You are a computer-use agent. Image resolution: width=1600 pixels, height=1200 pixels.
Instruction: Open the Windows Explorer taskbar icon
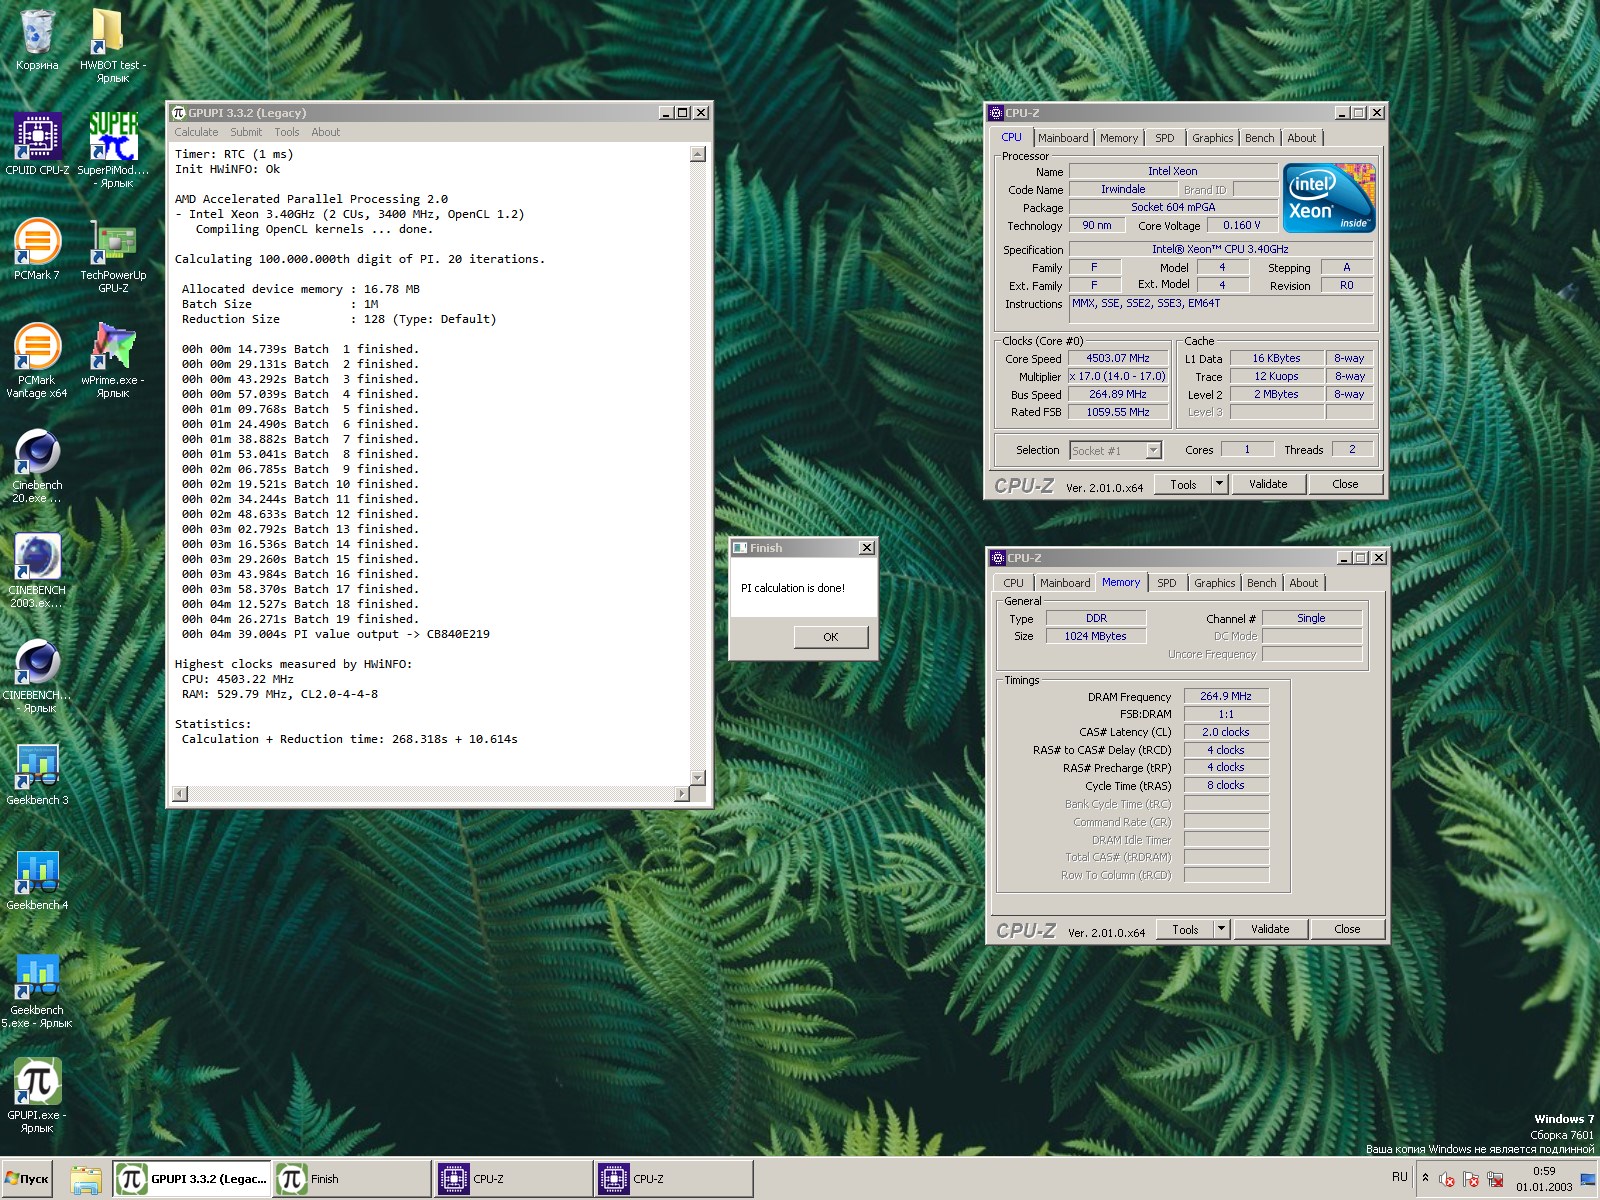(x=86, y=1179)
